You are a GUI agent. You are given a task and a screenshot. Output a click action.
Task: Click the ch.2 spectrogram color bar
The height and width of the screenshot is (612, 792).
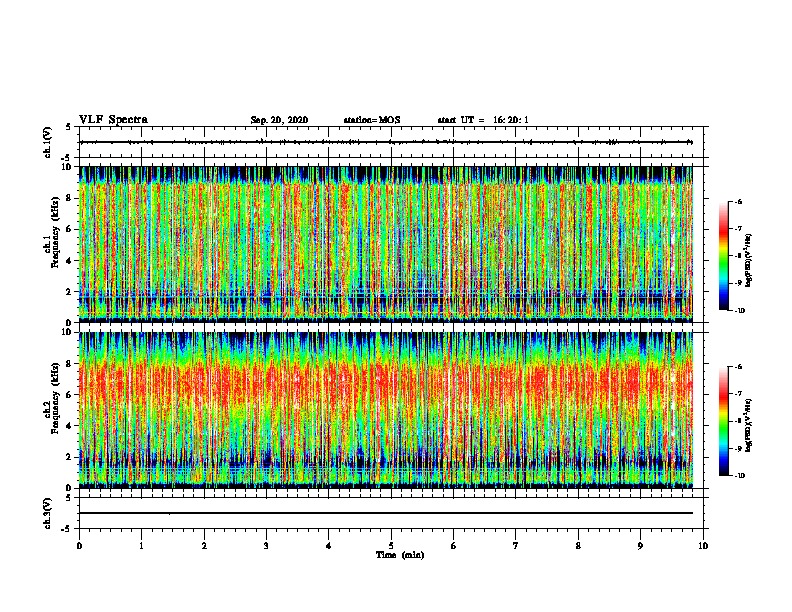tap(724, 421)
